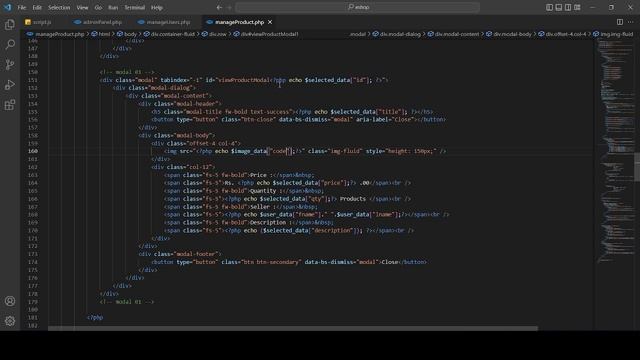Click the horizontal scrollbar below the editor
The width and height of the screenshot is (640, 360).
pyautogui.click(x=293, y=328)
